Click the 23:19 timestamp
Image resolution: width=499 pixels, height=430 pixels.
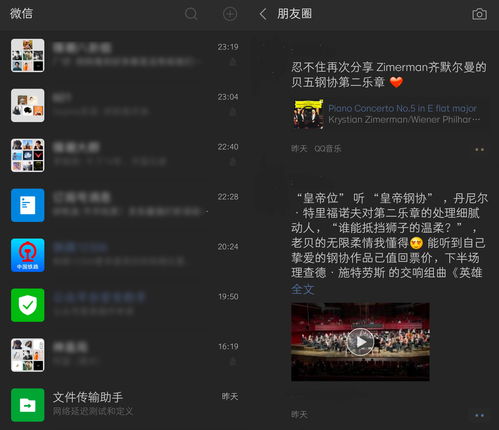[x=228, y=47]
